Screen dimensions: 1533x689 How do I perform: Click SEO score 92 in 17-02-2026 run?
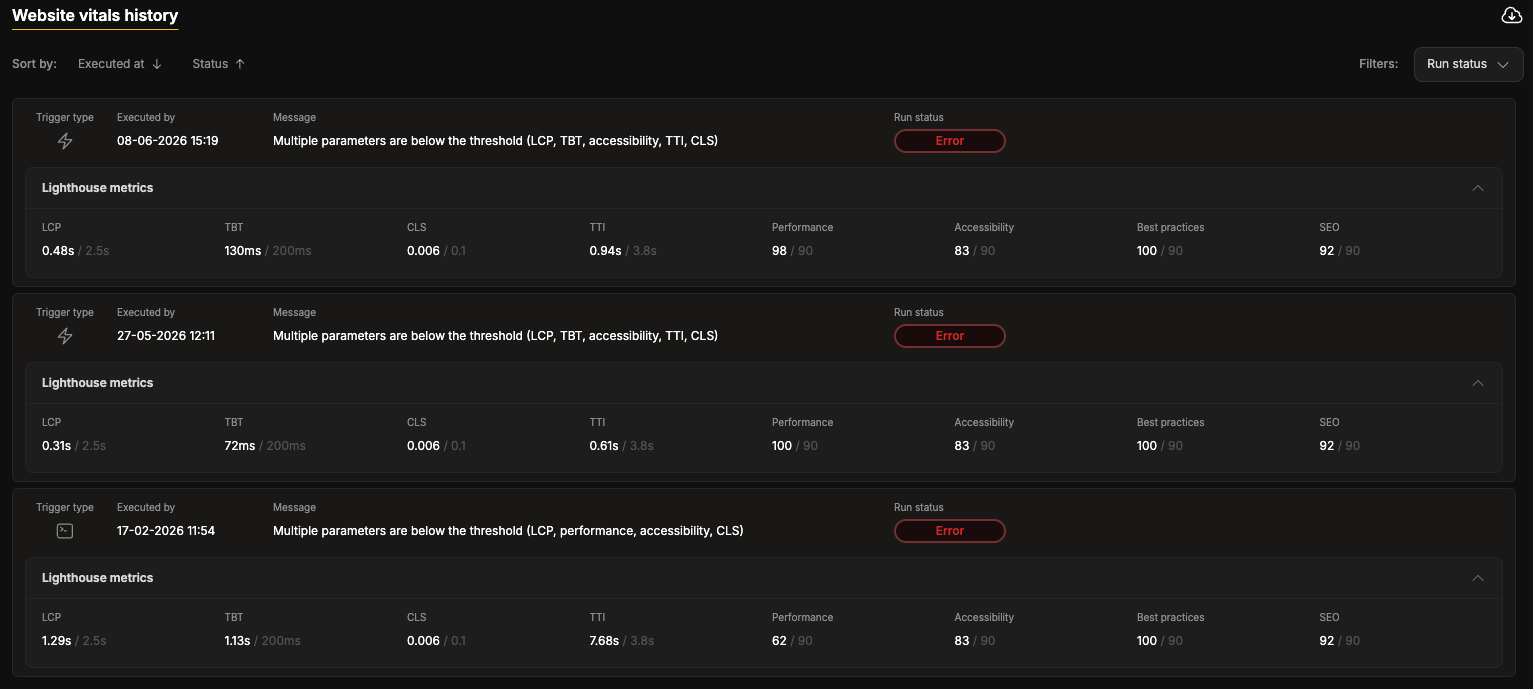tap(1327, 641)
